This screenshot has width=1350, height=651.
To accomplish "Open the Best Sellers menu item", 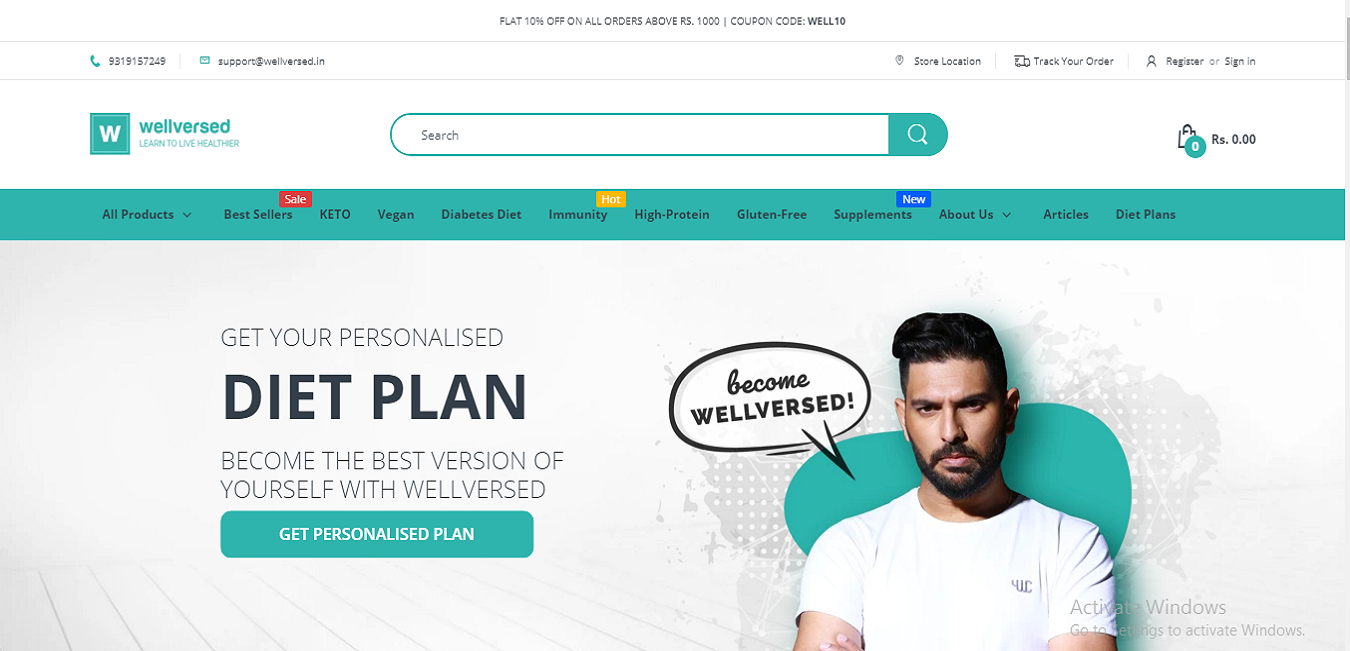I will 258,214.
